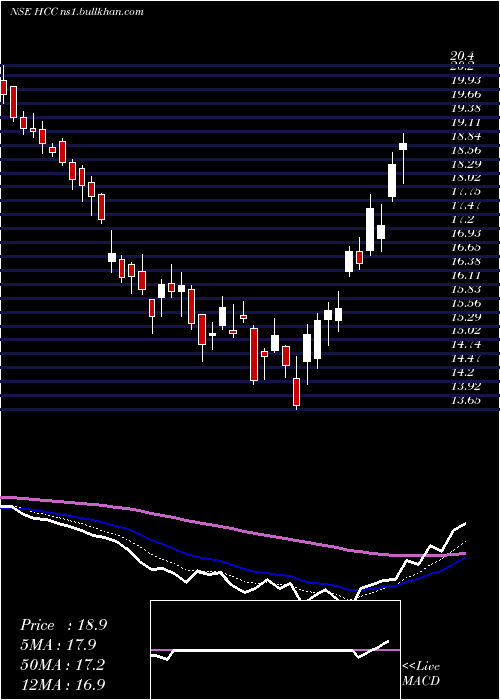Click the 13.65 price axis label
This screenshot has width=500, height=700.
466,400
